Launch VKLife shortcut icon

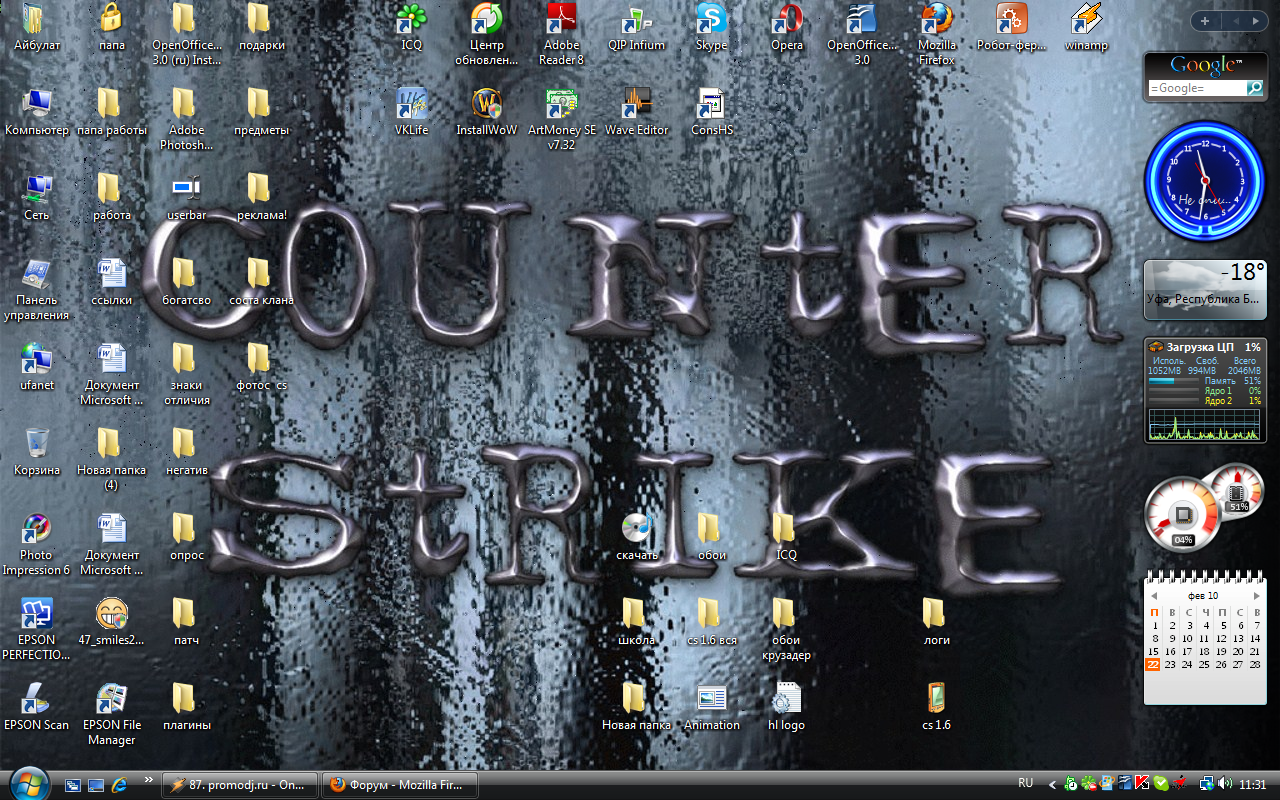tap(411, 103)
